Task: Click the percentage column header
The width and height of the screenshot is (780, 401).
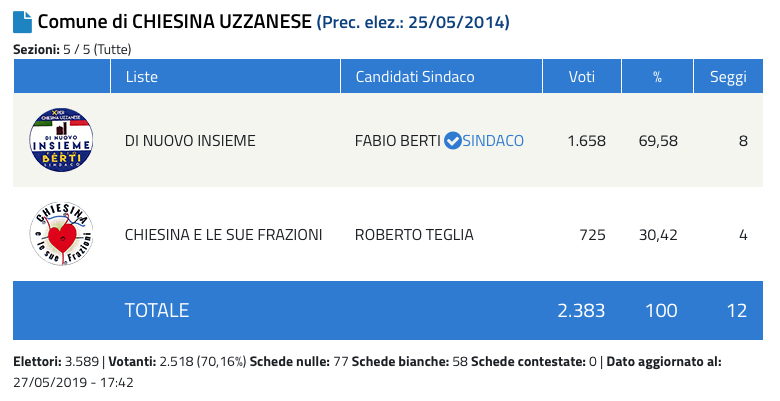Action: (658, 76)
